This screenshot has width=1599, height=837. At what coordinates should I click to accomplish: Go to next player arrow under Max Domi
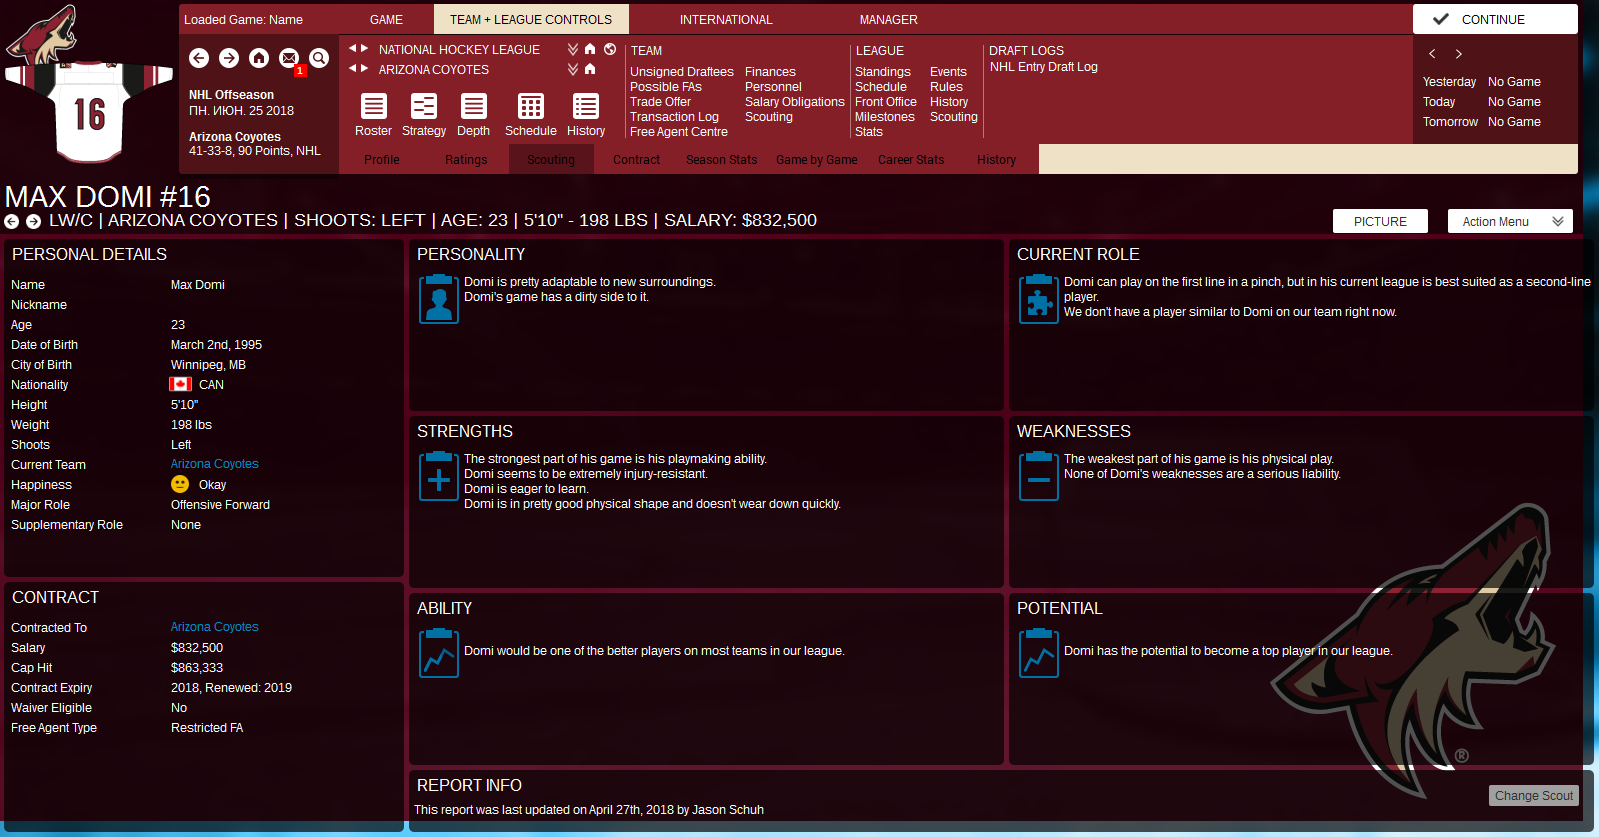pos(33,221)
